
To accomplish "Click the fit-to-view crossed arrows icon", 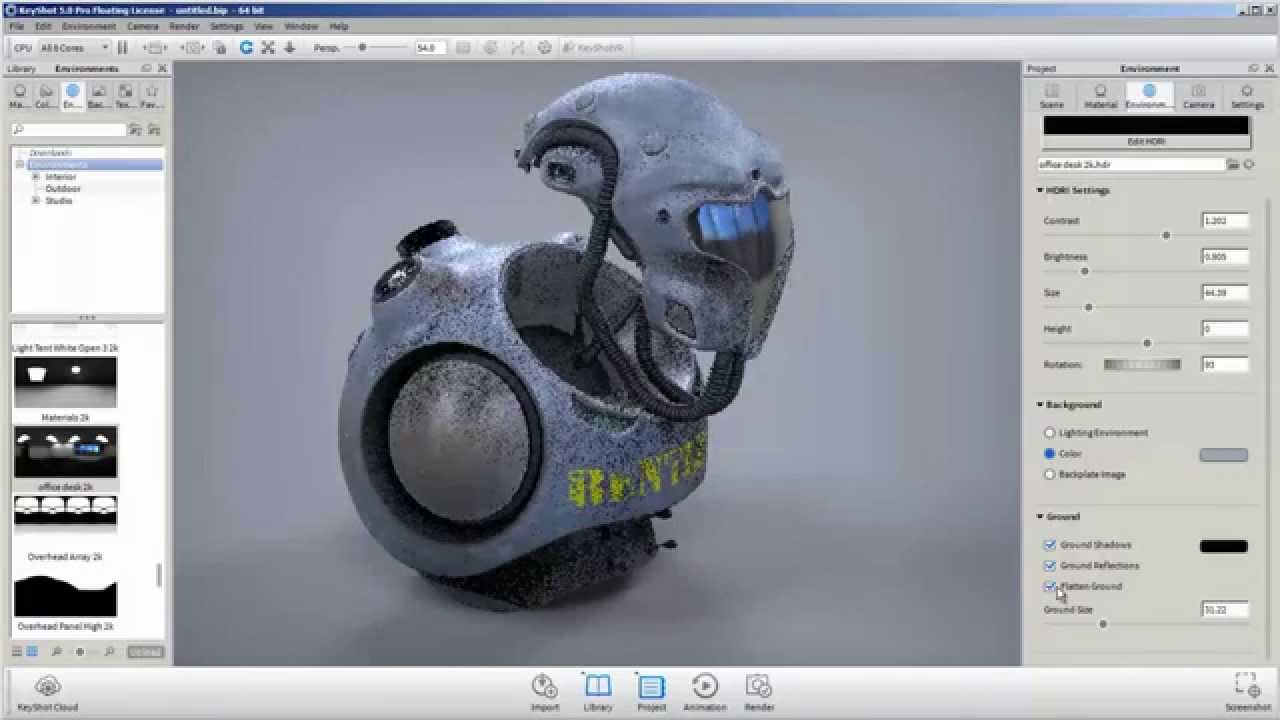I will 268,47.
